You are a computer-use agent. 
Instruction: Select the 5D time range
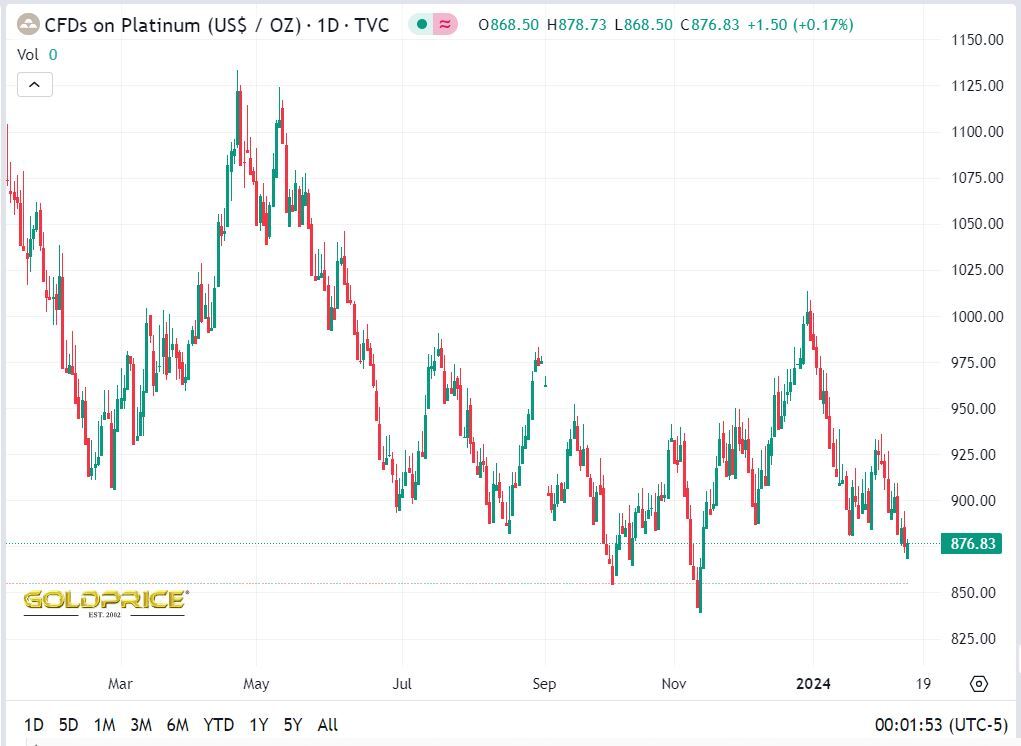(x=68, y=725)
